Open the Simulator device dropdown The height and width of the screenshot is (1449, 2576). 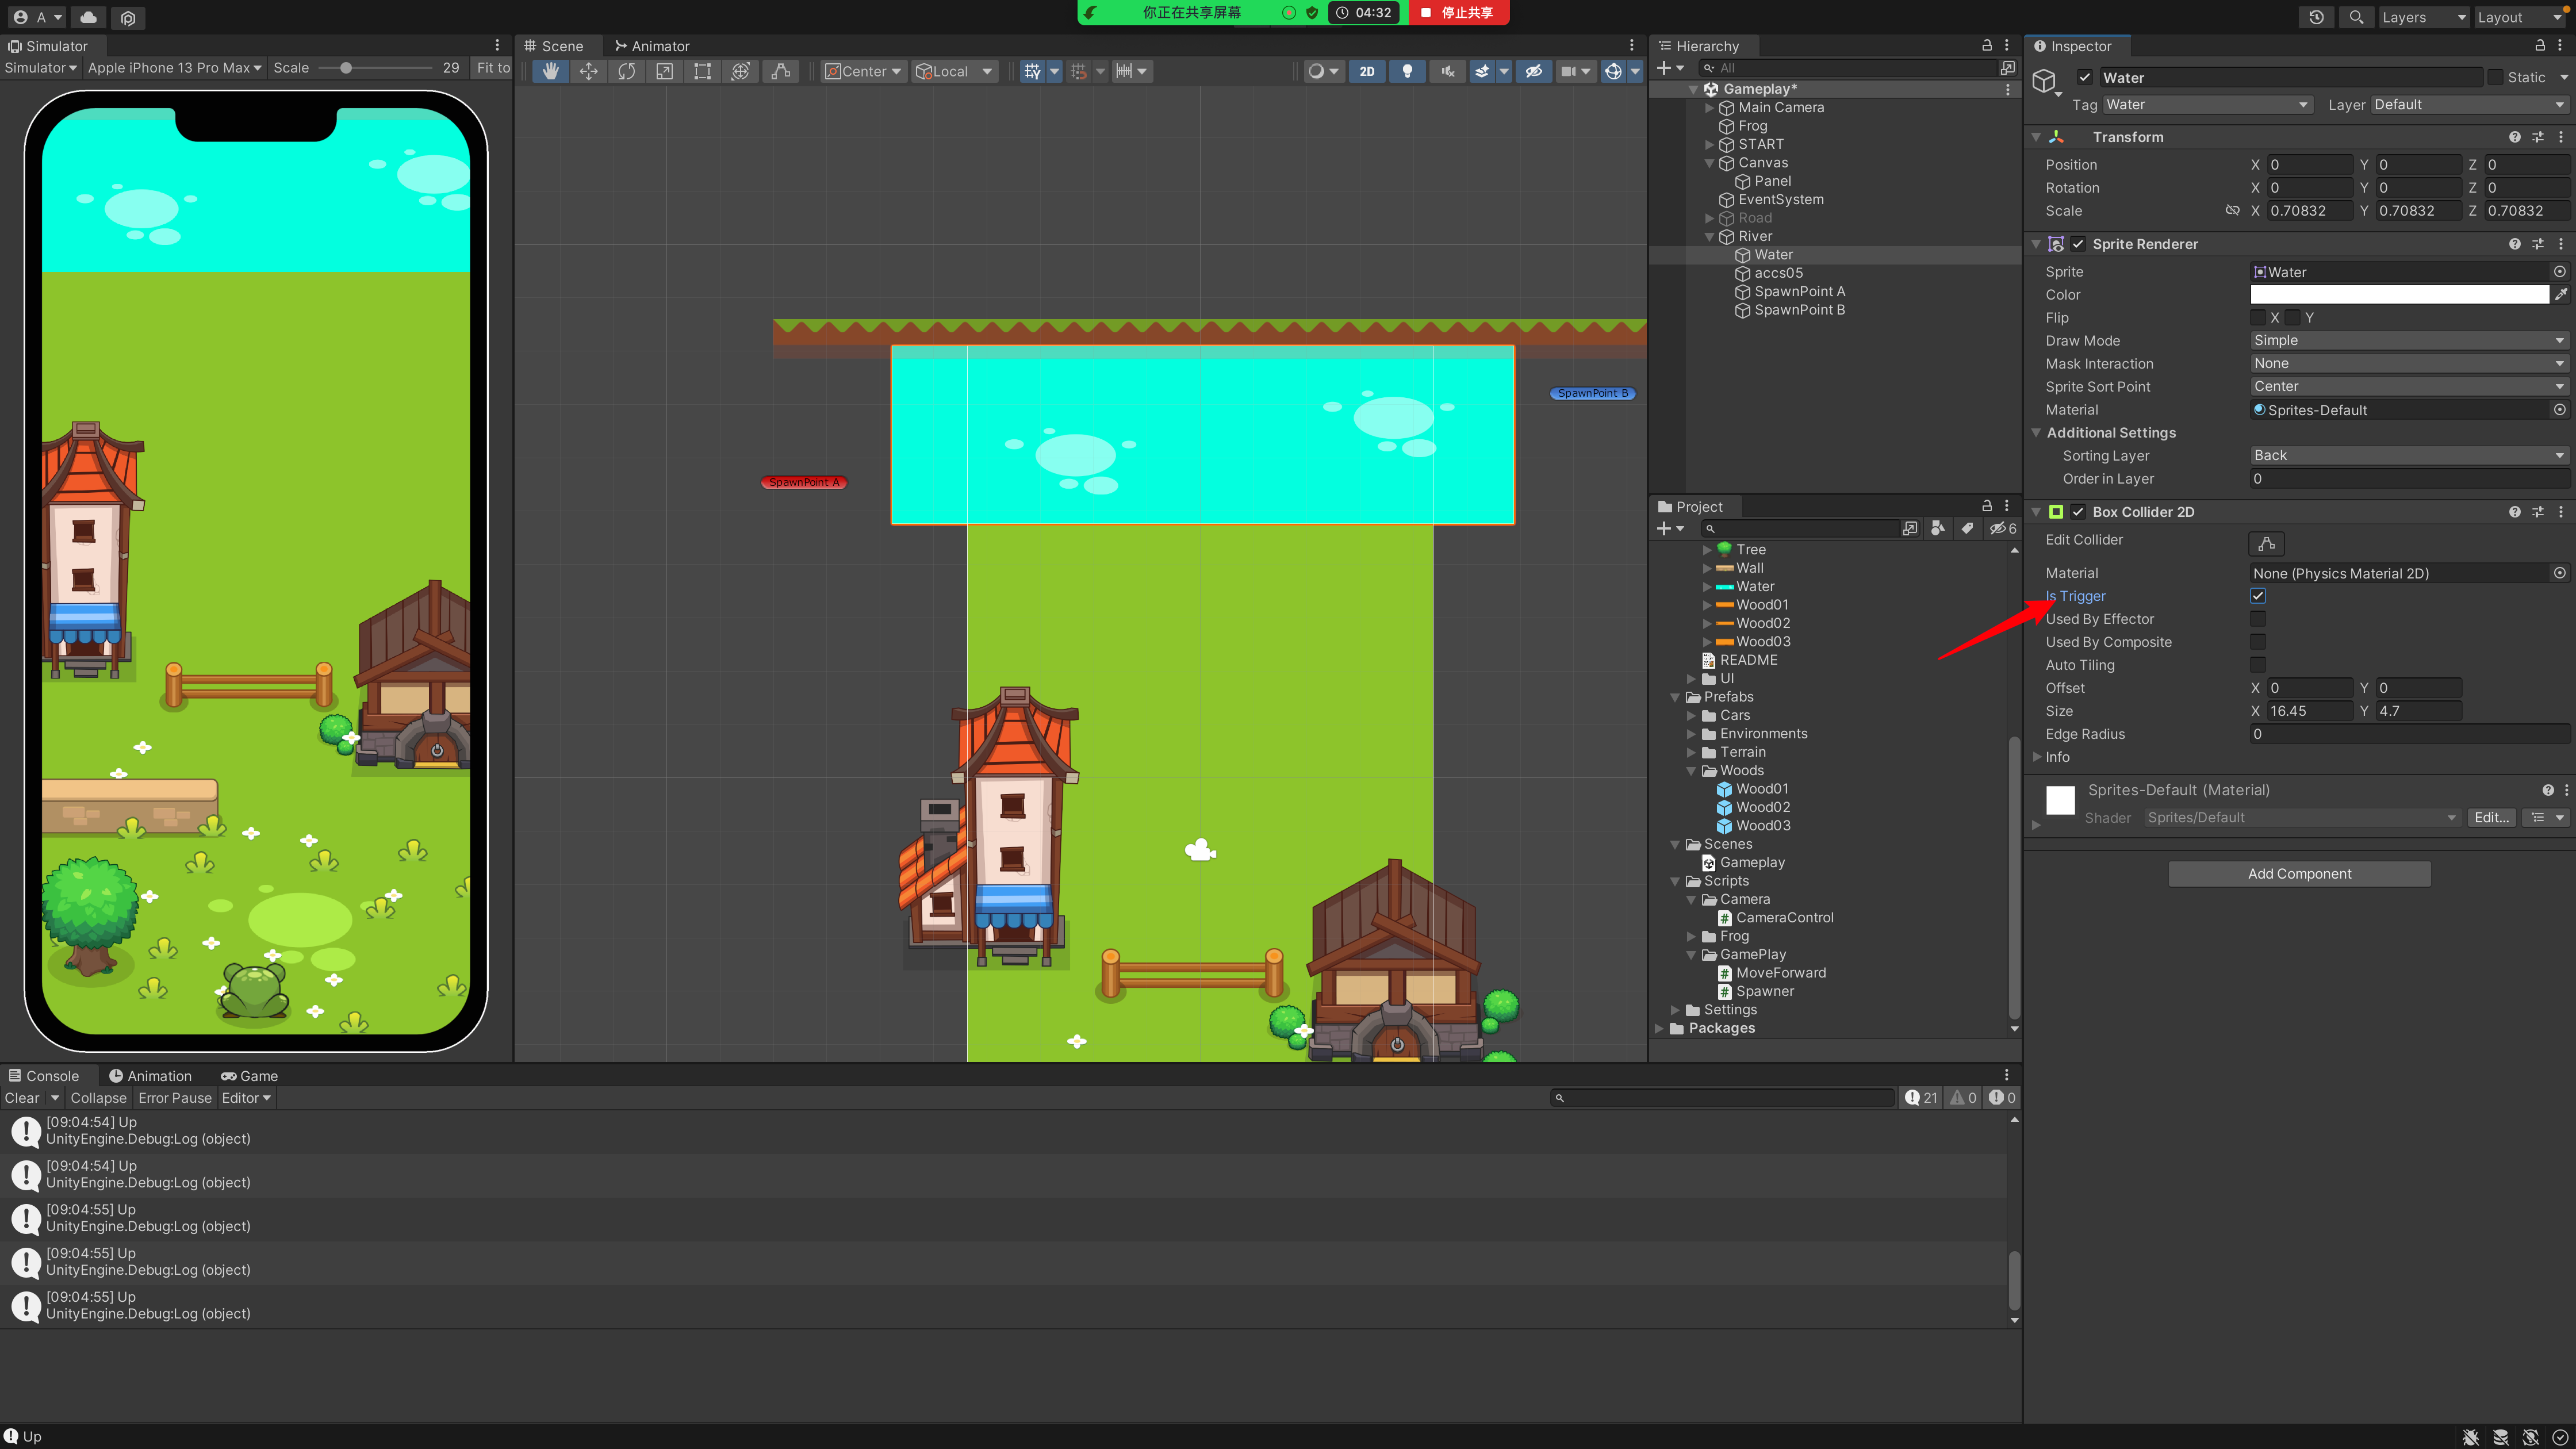(174, 68)
